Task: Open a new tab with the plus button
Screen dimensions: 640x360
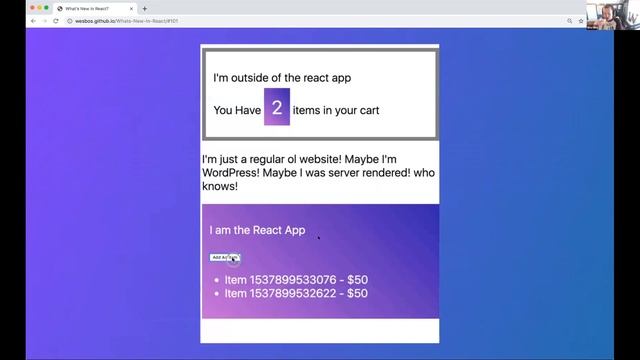Action: click(144, 9)
